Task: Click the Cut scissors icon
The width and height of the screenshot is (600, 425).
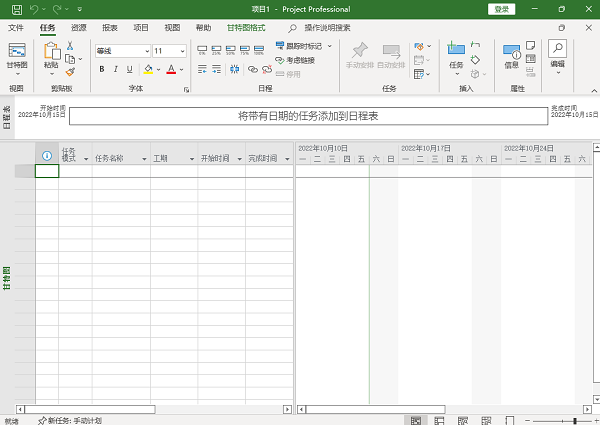Action: pos(70,46)
